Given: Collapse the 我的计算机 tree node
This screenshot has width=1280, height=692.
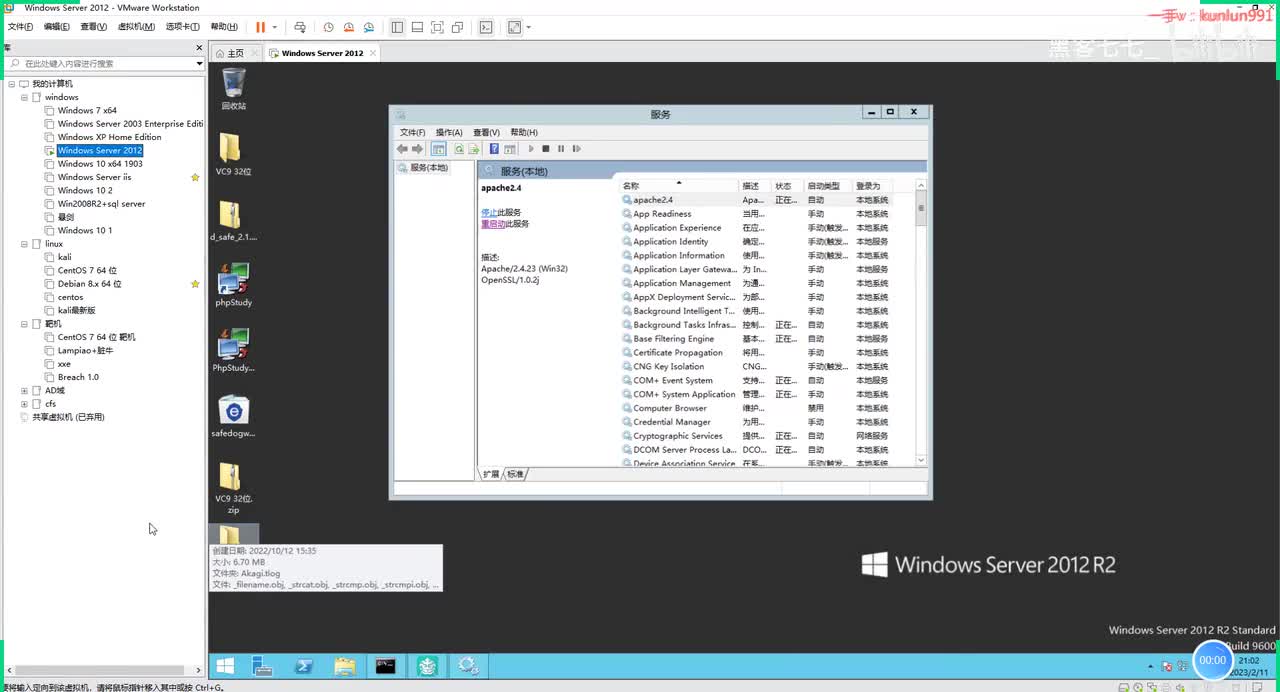Looking at the screenshot, I should click(x=11, y=84).
